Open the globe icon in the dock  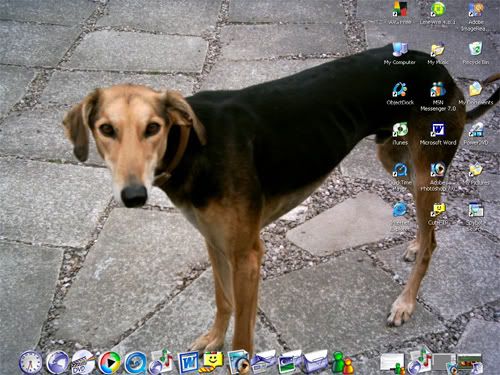pyautogui.click(x=57, y=362)
